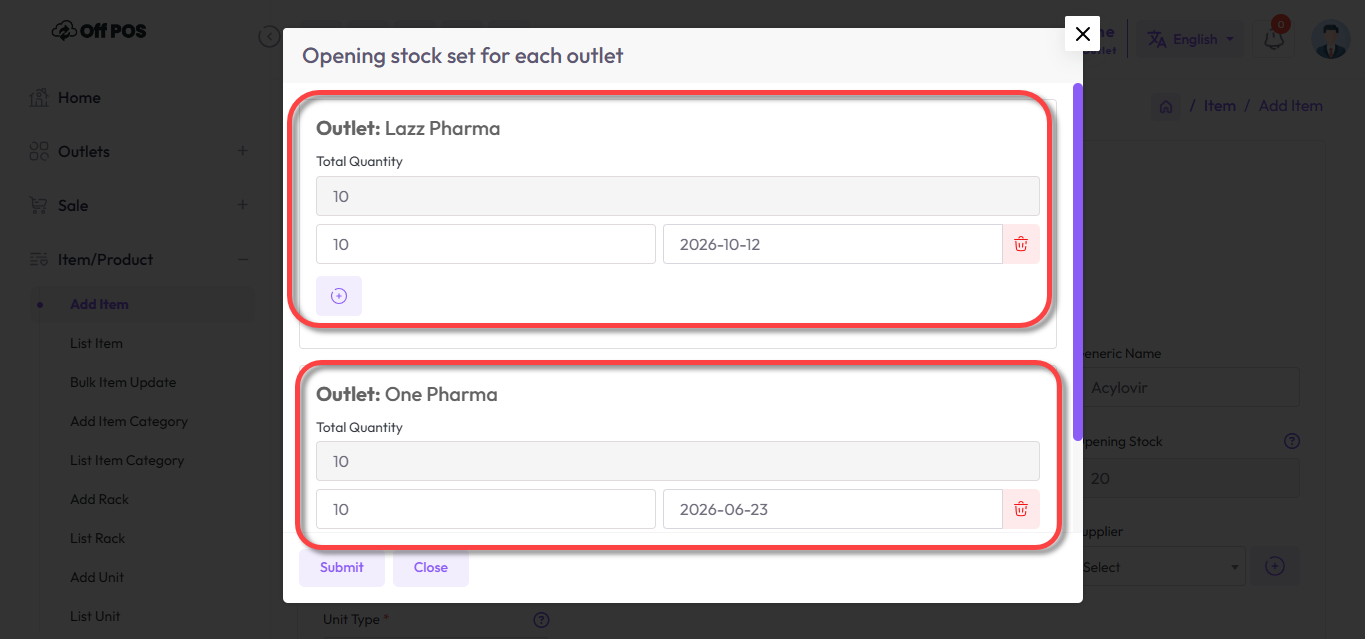This screenshot has width=1365, height=639.
Task: Click the Unit Type help icon
Action: [x=541, y=620]
